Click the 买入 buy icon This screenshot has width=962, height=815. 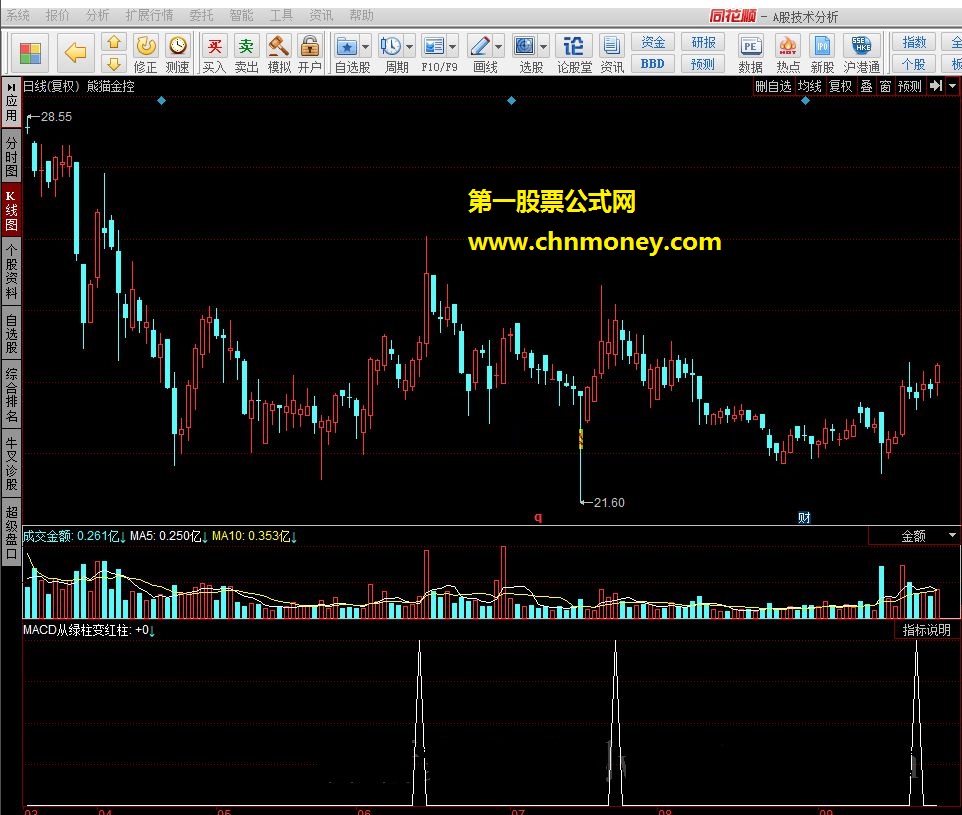214,53
